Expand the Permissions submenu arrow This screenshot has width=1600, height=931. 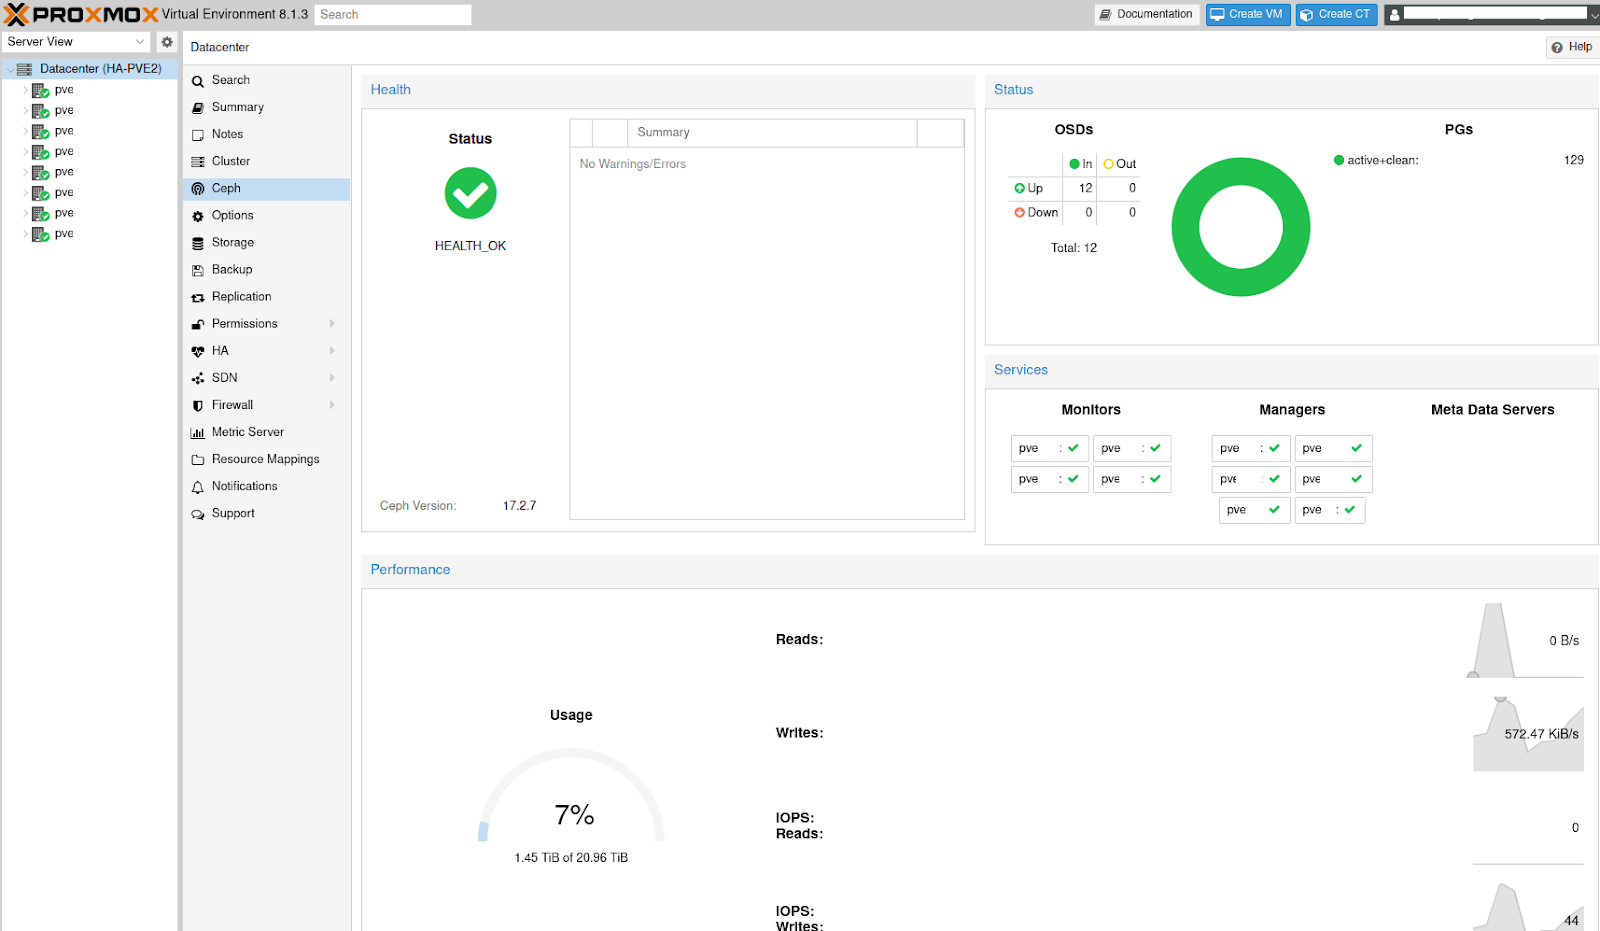[332, 324]
